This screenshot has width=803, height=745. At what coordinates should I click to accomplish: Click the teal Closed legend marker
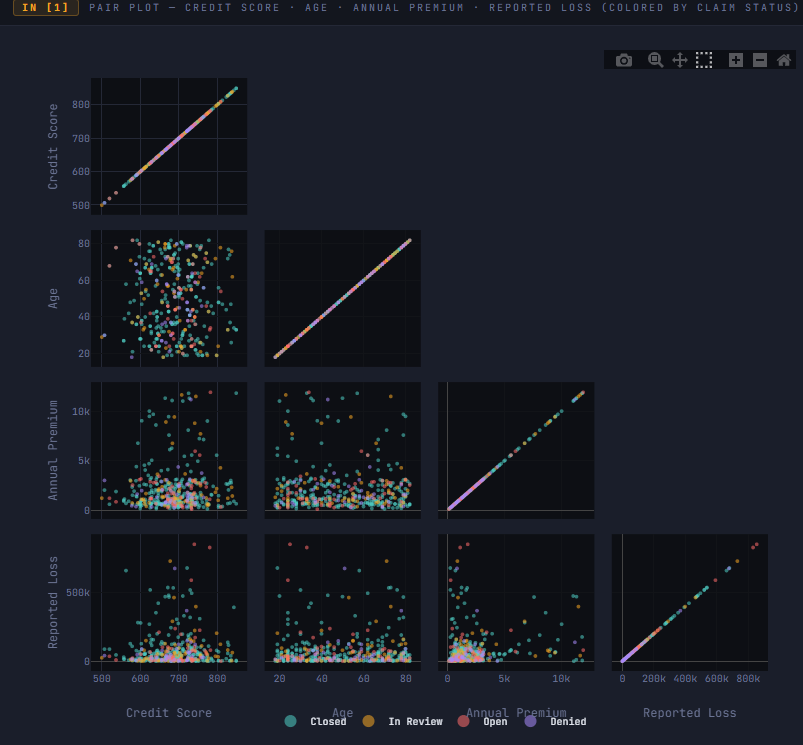[x=290, y=721]
